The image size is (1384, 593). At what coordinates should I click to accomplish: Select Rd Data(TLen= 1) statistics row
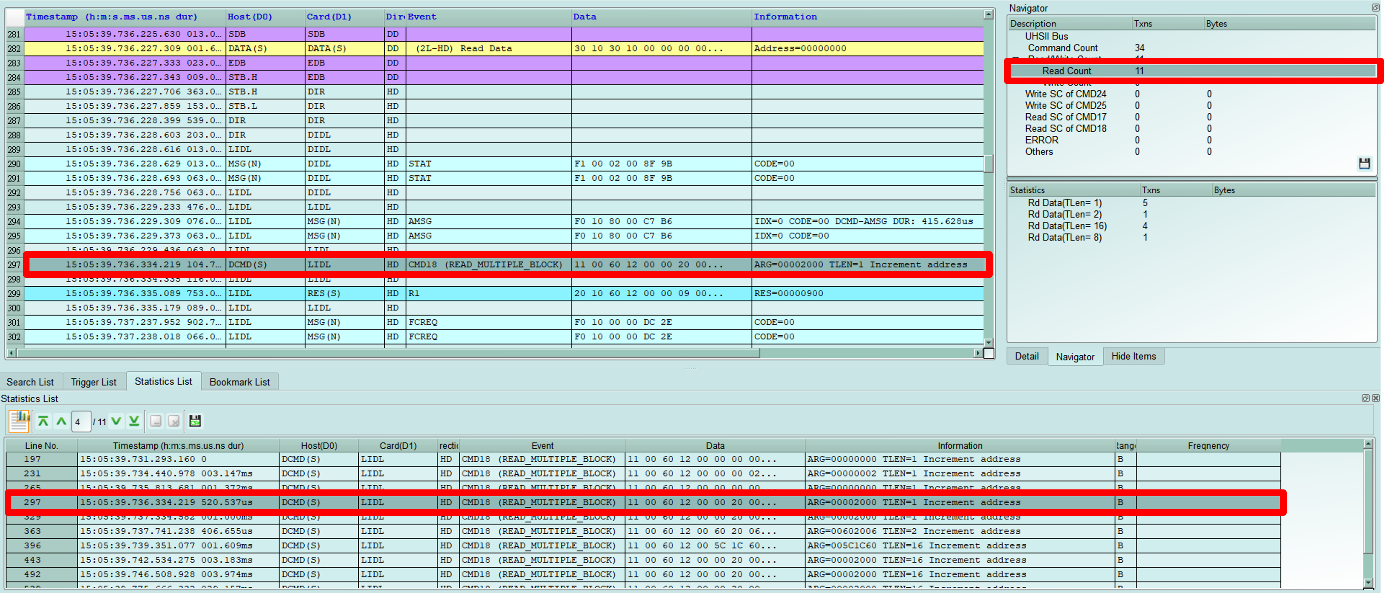1192,203
